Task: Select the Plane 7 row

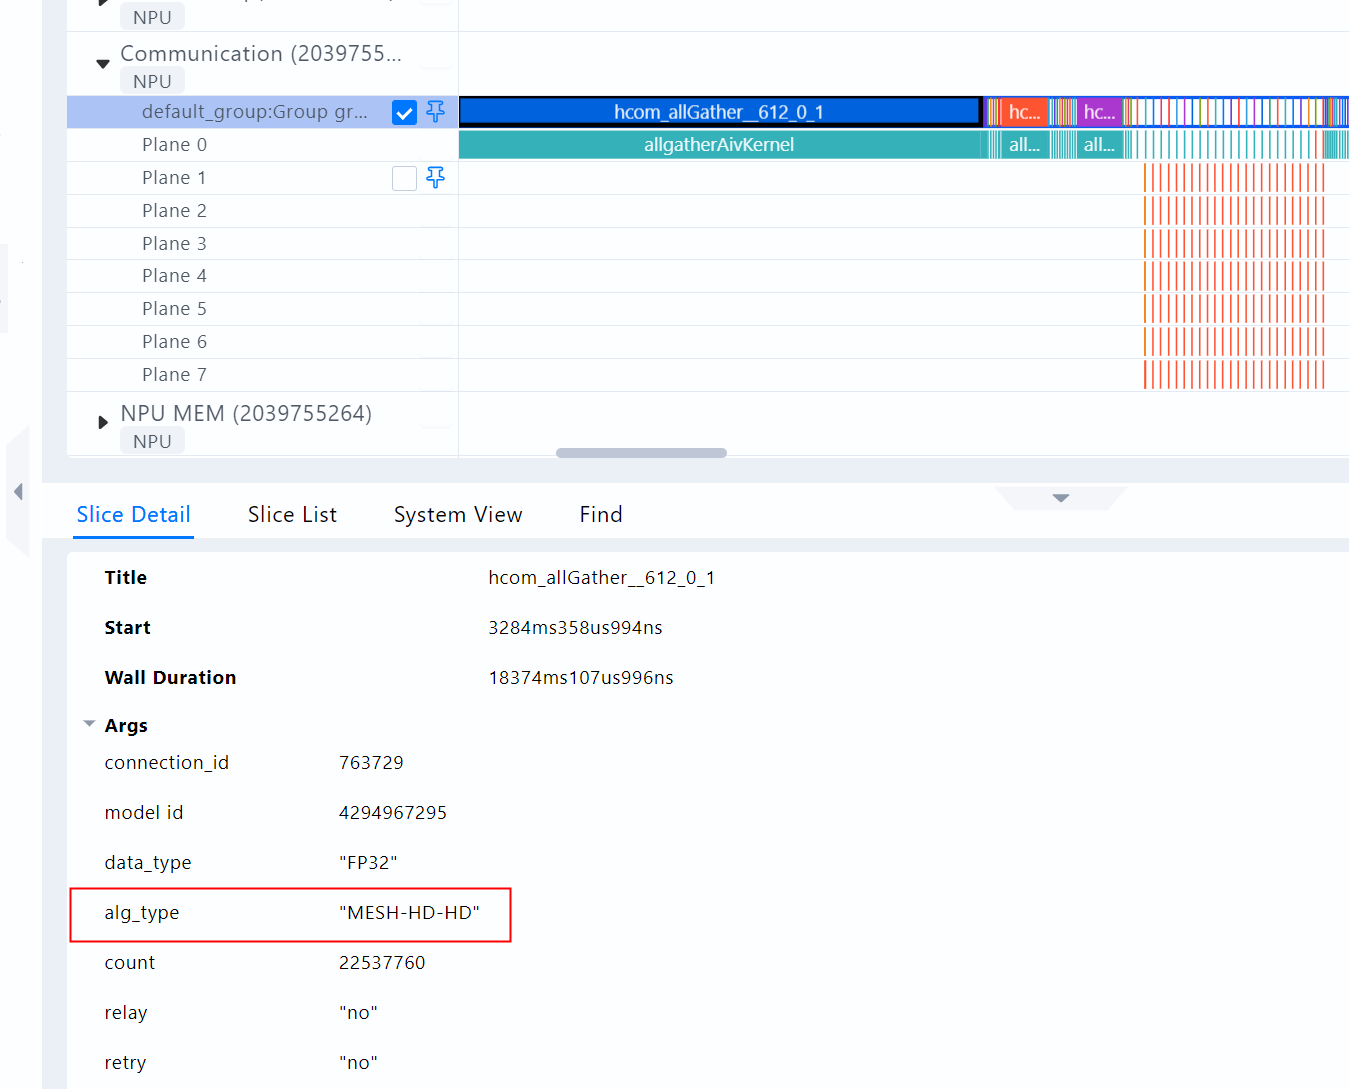Action: [x=262, y=375]
